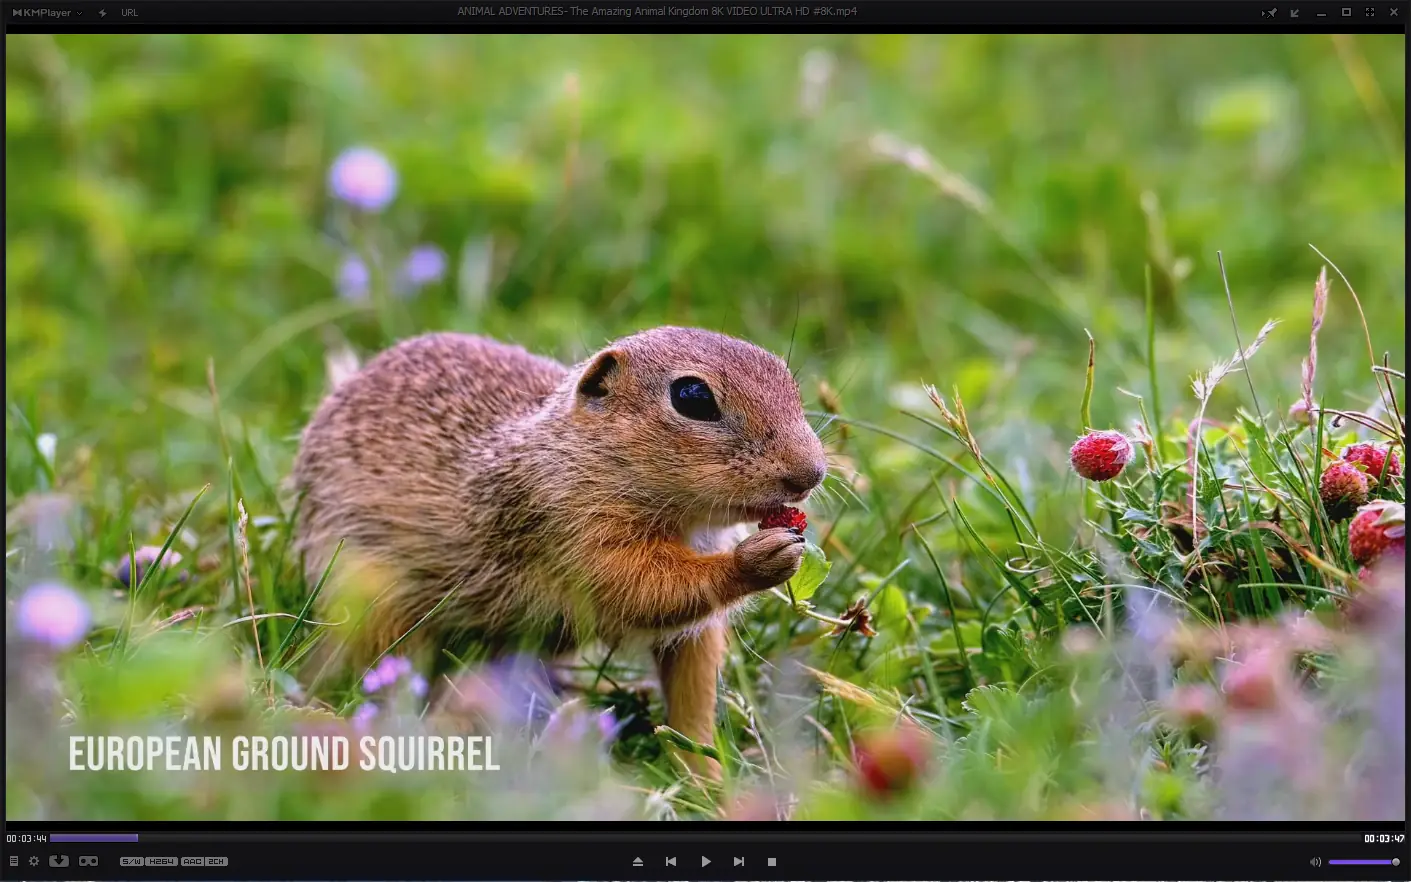Close the KMPlayer window
Image resolution: width=1411 pixels, height=882 pixels.
tap(1394, 12)
